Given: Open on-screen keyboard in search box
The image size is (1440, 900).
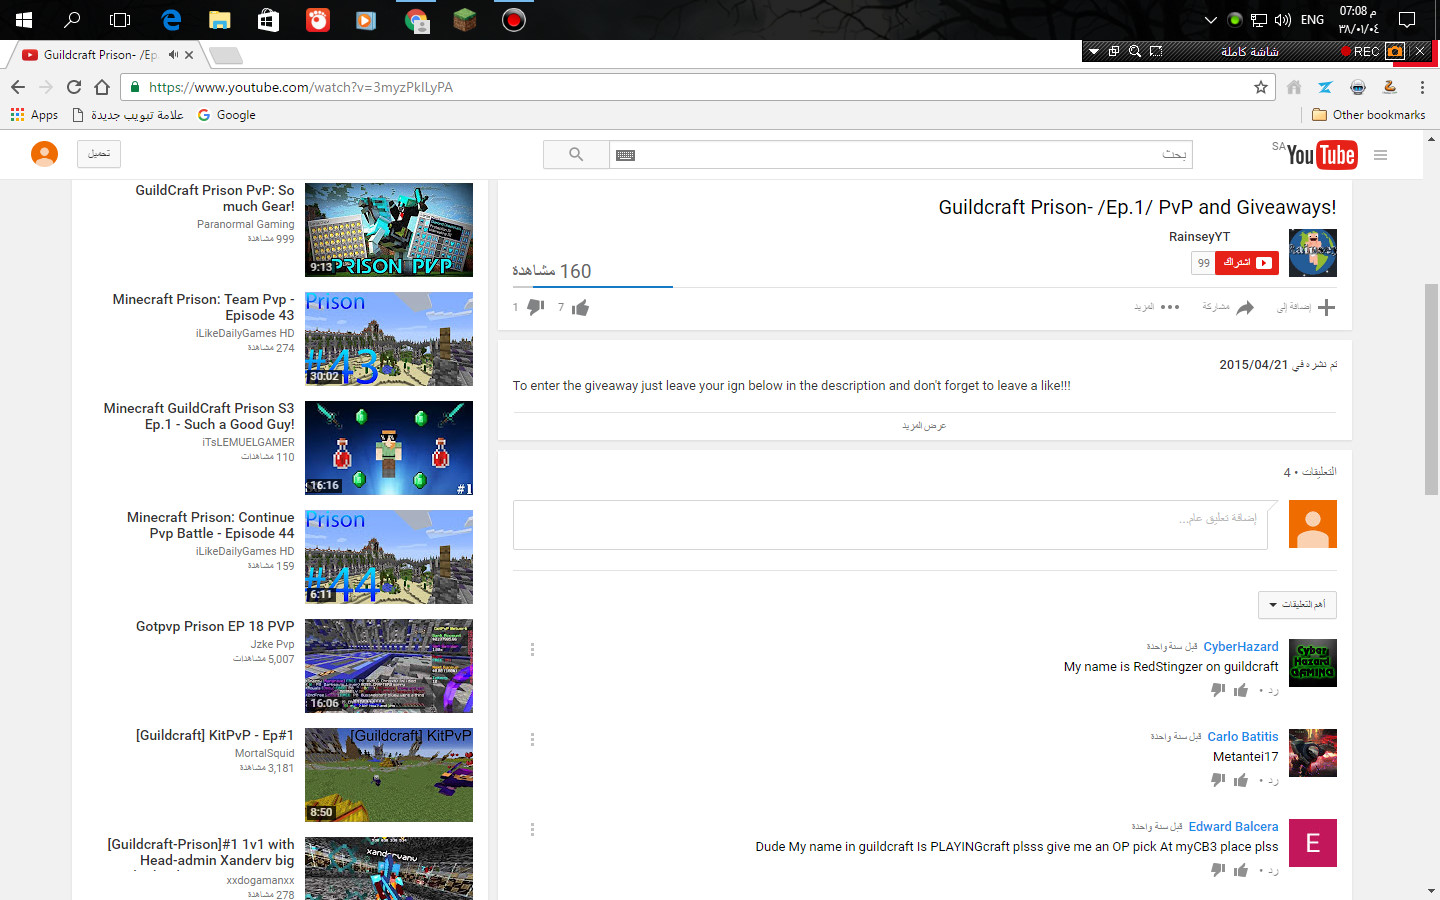Looking at the screenshot, I should pos(626,155).
